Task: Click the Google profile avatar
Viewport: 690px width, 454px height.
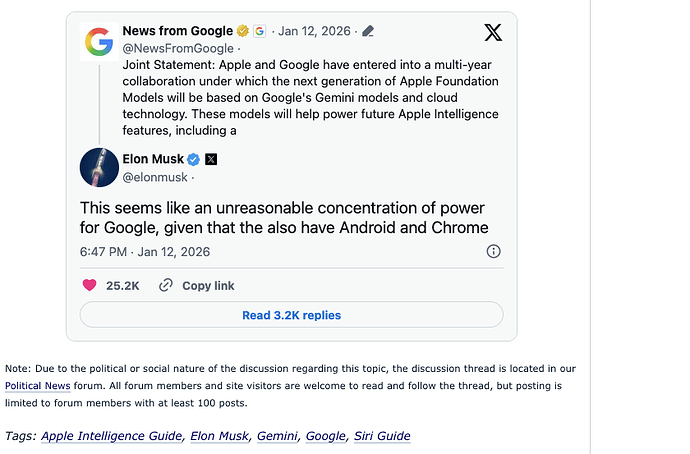Action: [99, 41]
